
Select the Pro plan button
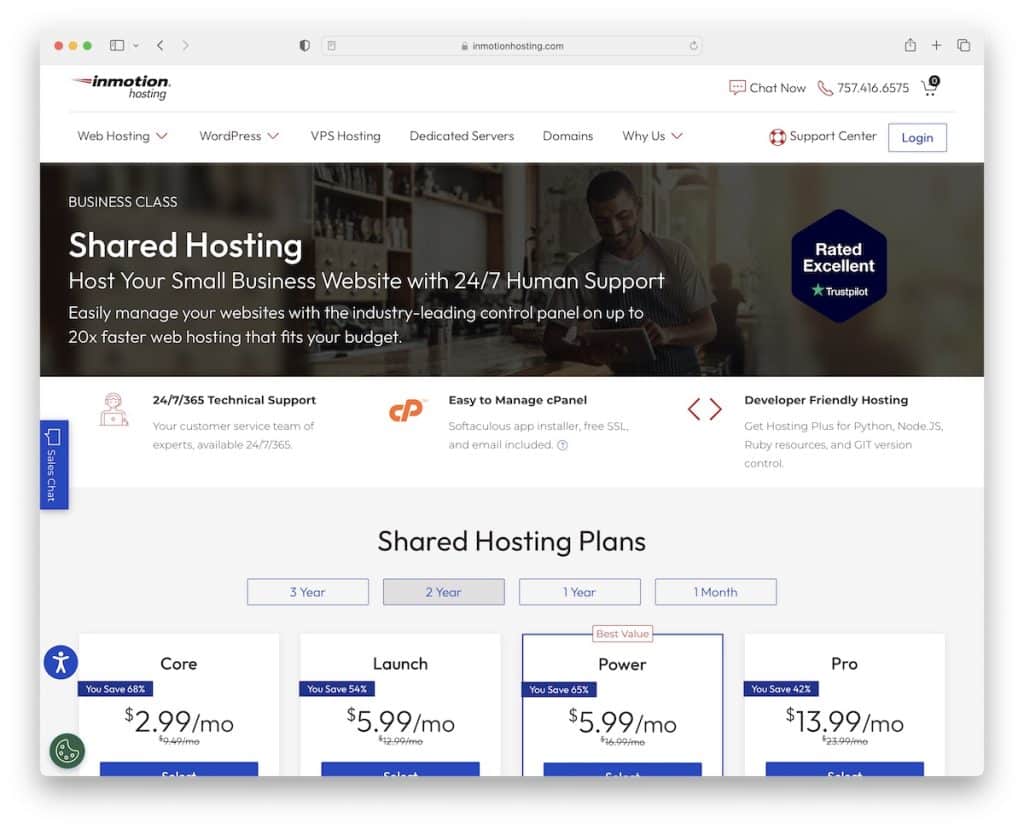tap(844, 769)
